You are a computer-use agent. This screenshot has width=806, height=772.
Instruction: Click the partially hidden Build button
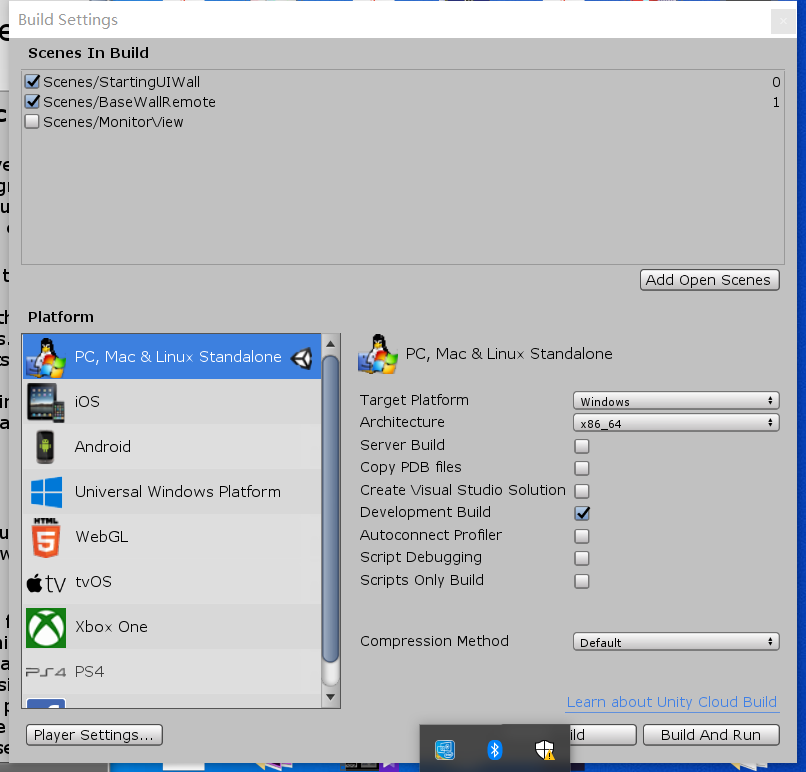(x=602, y=735)
